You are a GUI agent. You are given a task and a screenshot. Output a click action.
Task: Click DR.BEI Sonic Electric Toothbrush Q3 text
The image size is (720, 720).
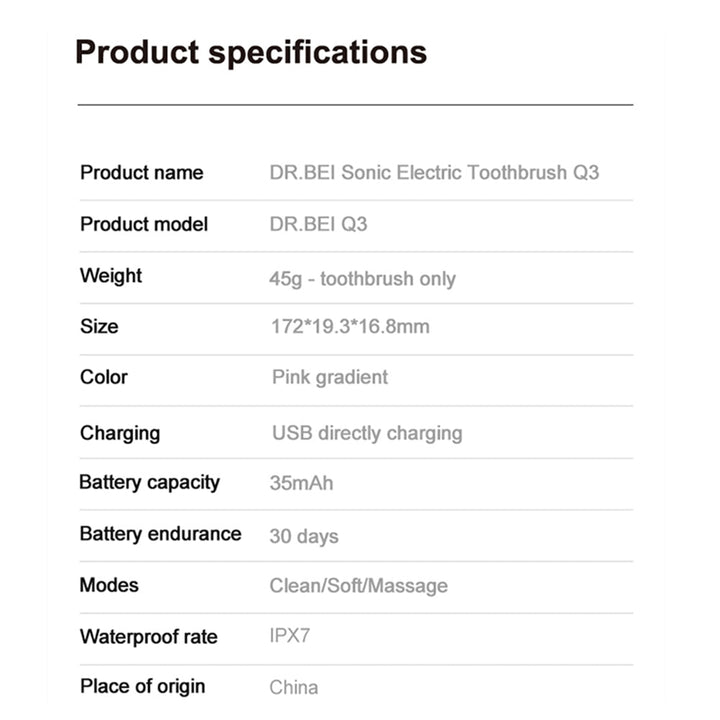(434, 173)
